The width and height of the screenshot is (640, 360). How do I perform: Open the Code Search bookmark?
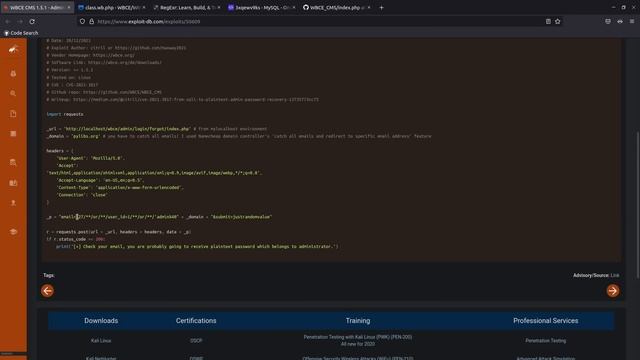21,33
